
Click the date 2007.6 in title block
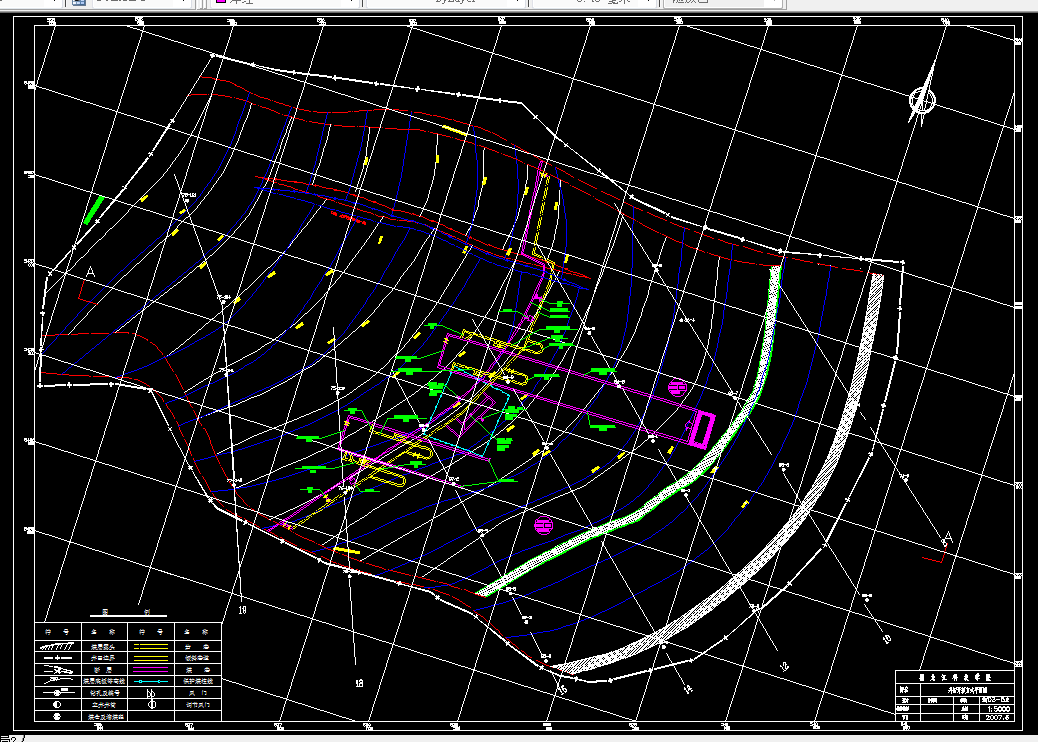[x=998, y=717]
